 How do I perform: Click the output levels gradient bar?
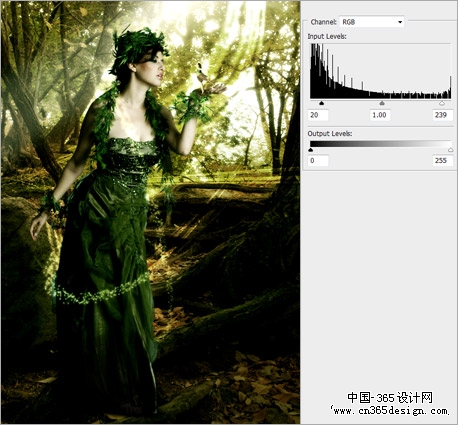click(x=381, y=144)
